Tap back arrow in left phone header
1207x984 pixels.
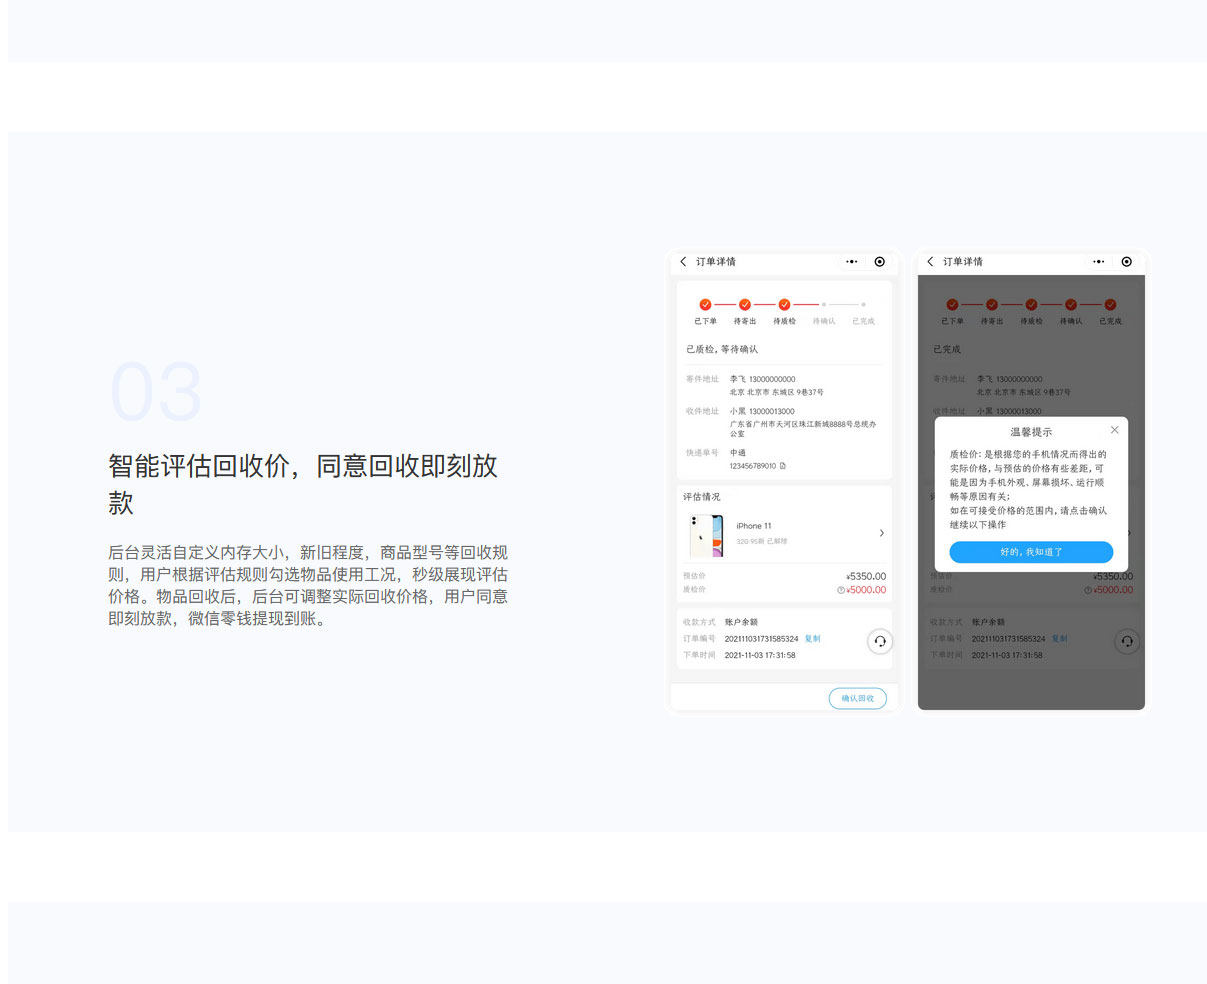pos(683,262)
